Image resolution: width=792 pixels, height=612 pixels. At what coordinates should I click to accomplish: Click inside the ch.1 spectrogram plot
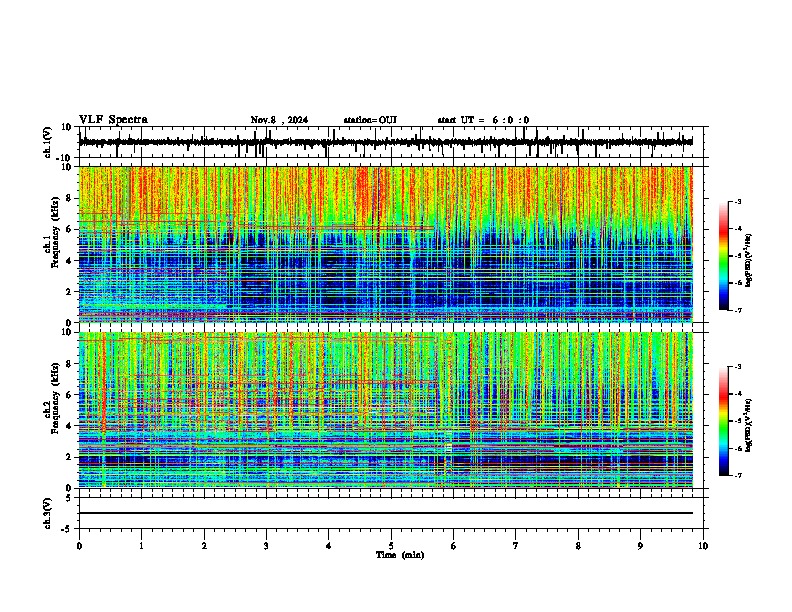click(385, 244)
